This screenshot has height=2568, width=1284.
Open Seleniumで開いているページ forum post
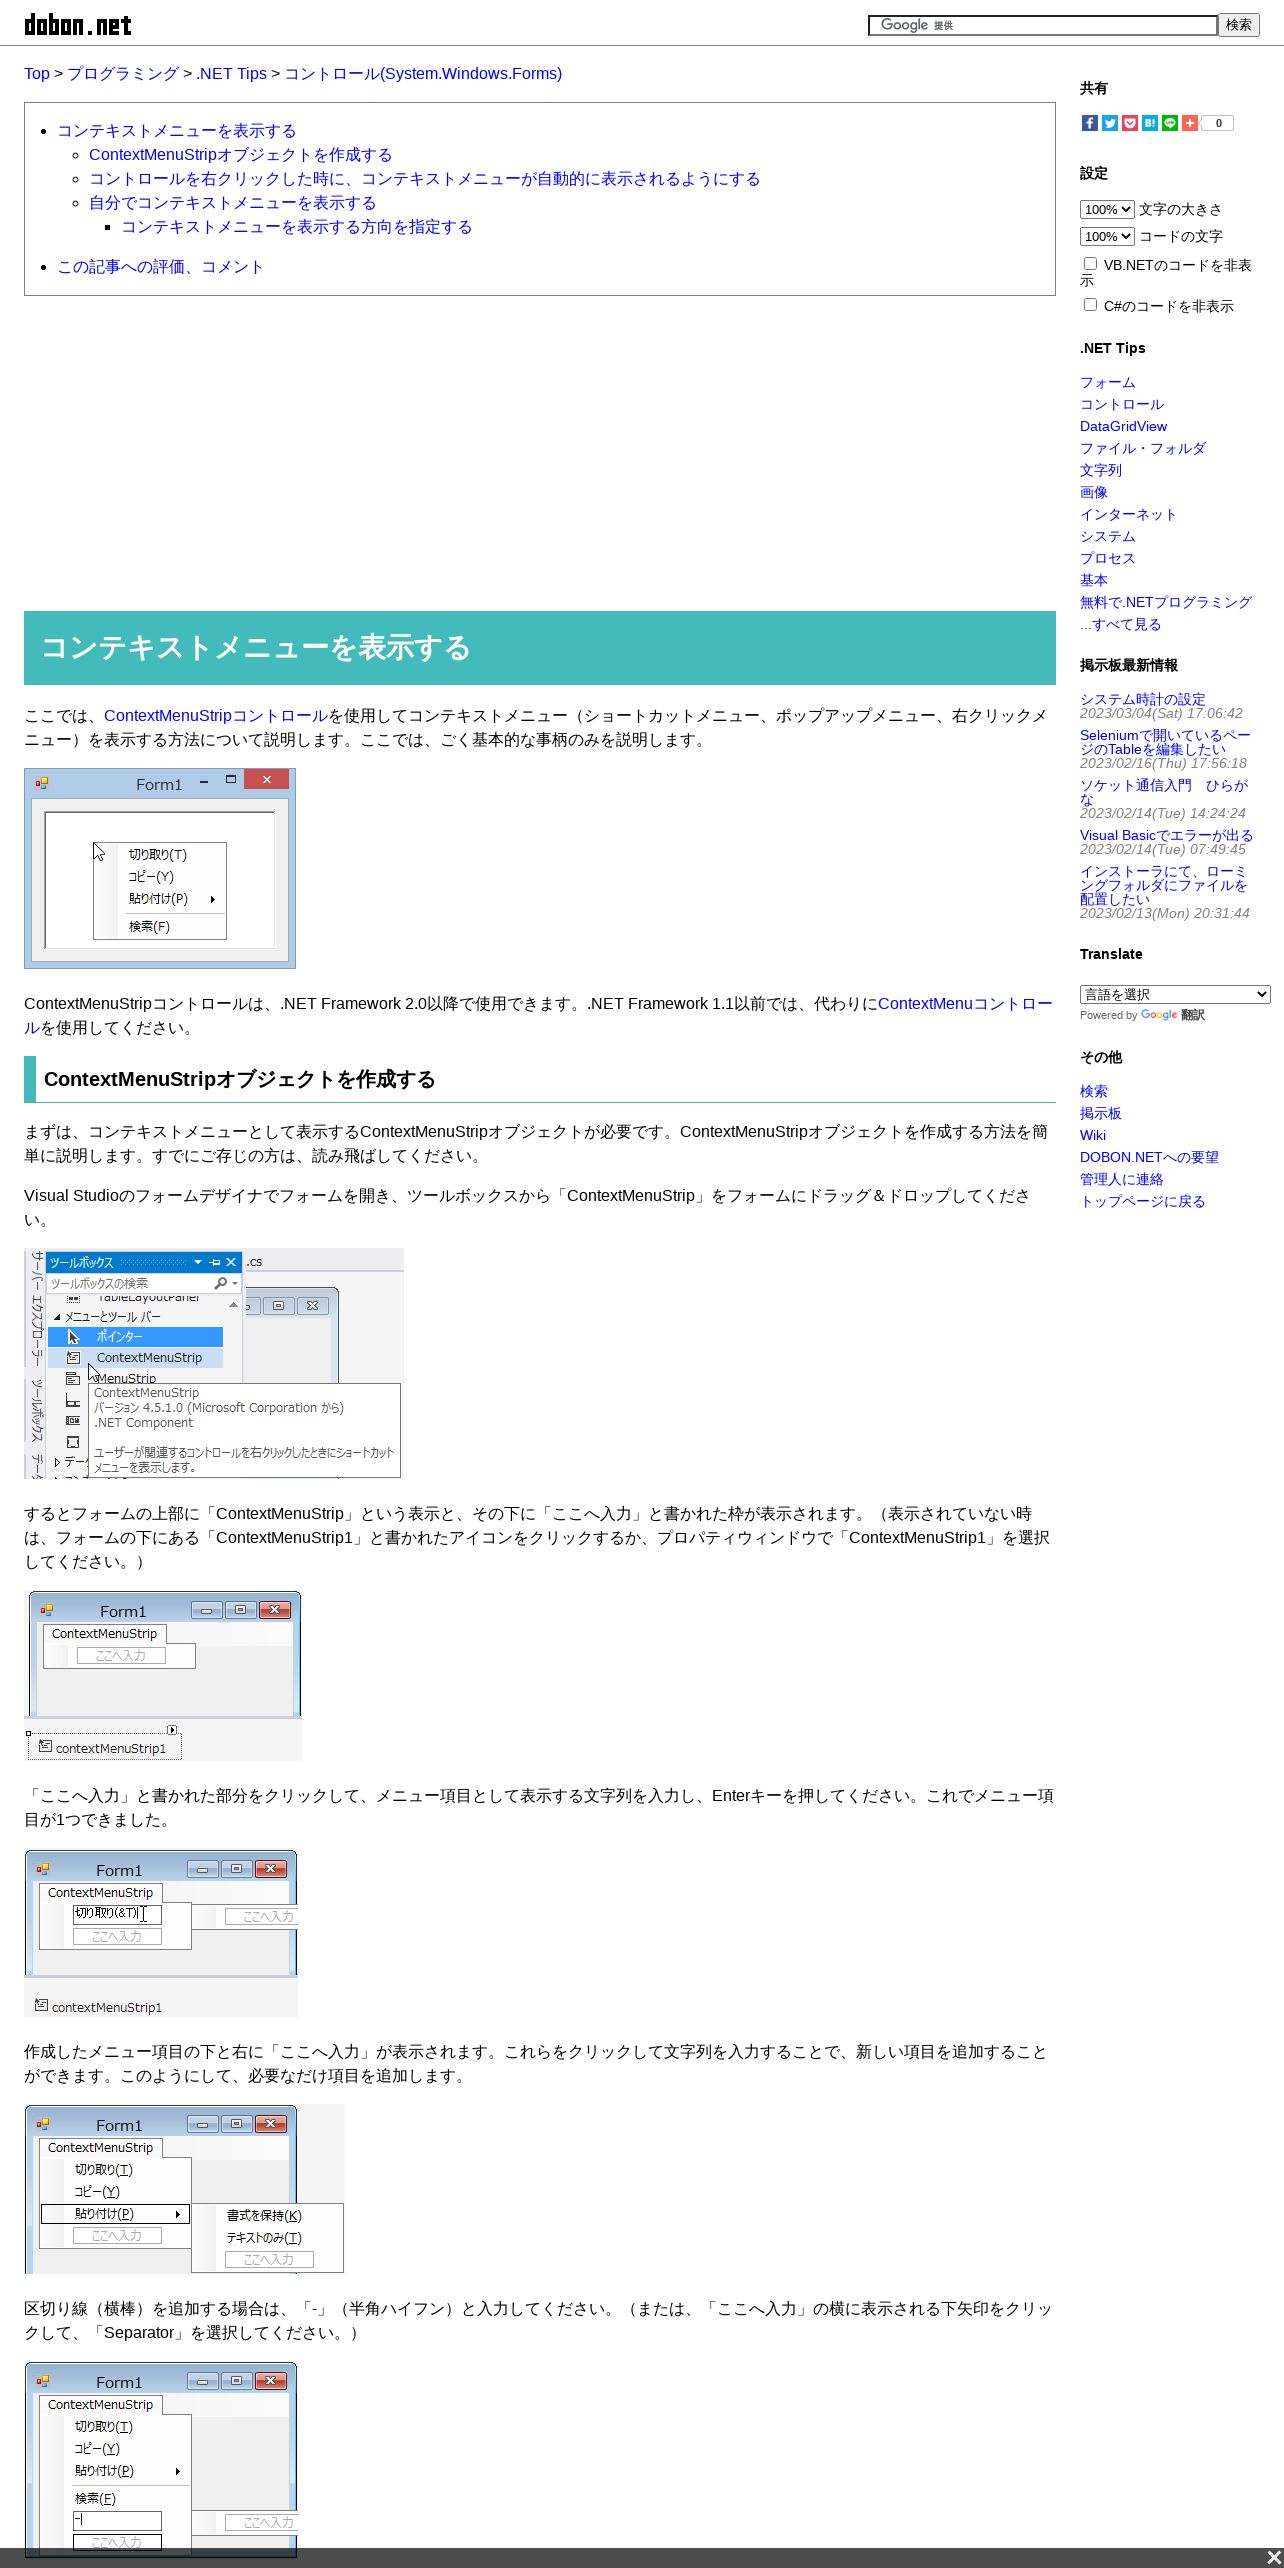(x=1165, y=742)
